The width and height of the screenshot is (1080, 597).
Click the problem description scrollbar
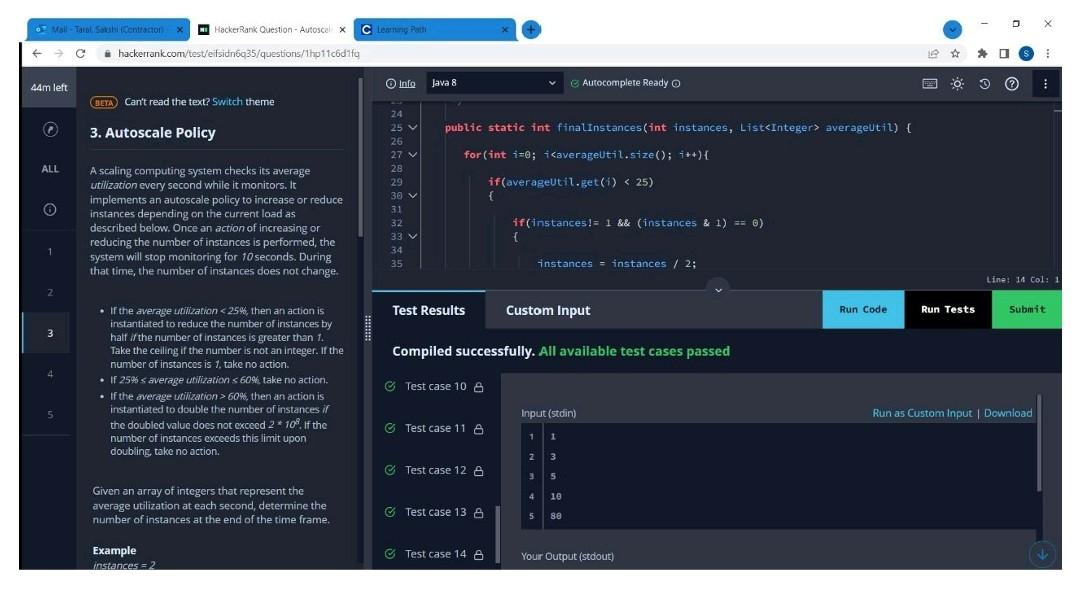(x=360, y=158)
